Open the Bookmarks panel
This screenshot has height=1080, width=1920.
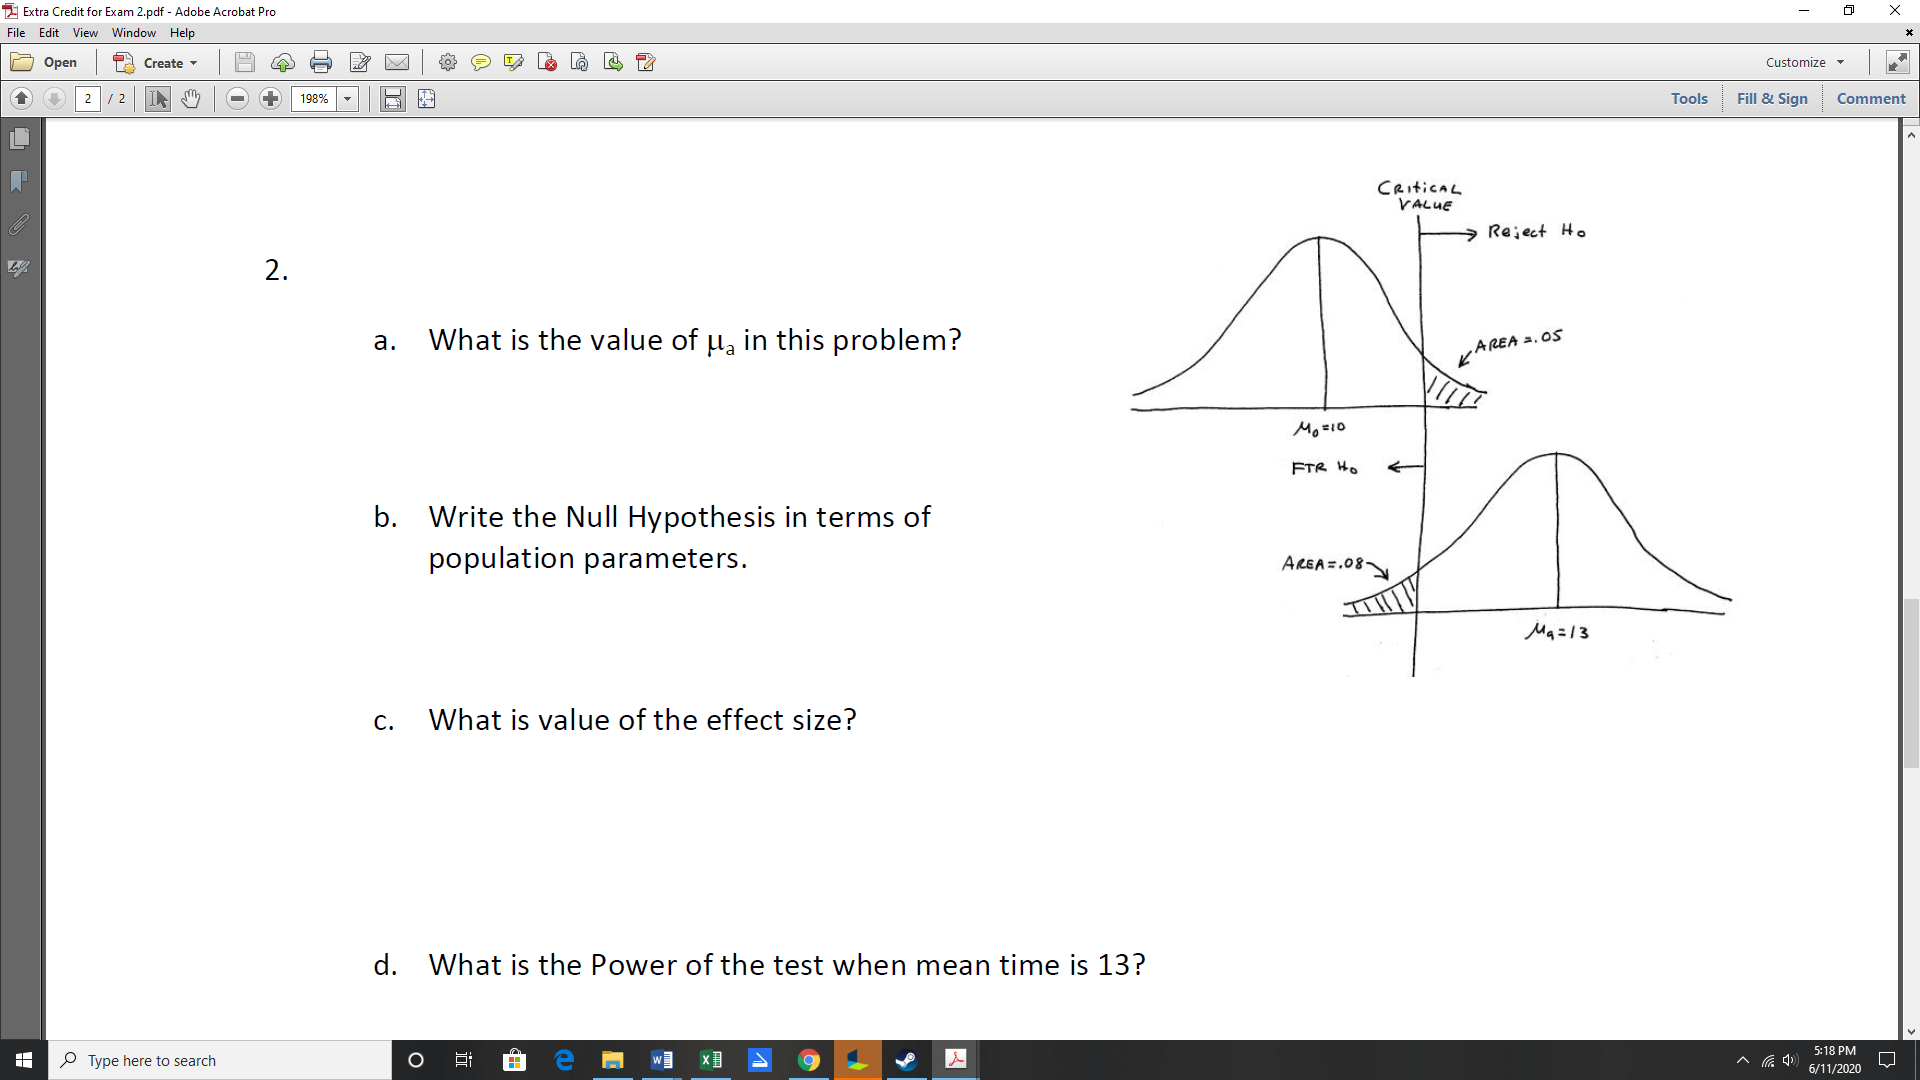click(18, 181)
